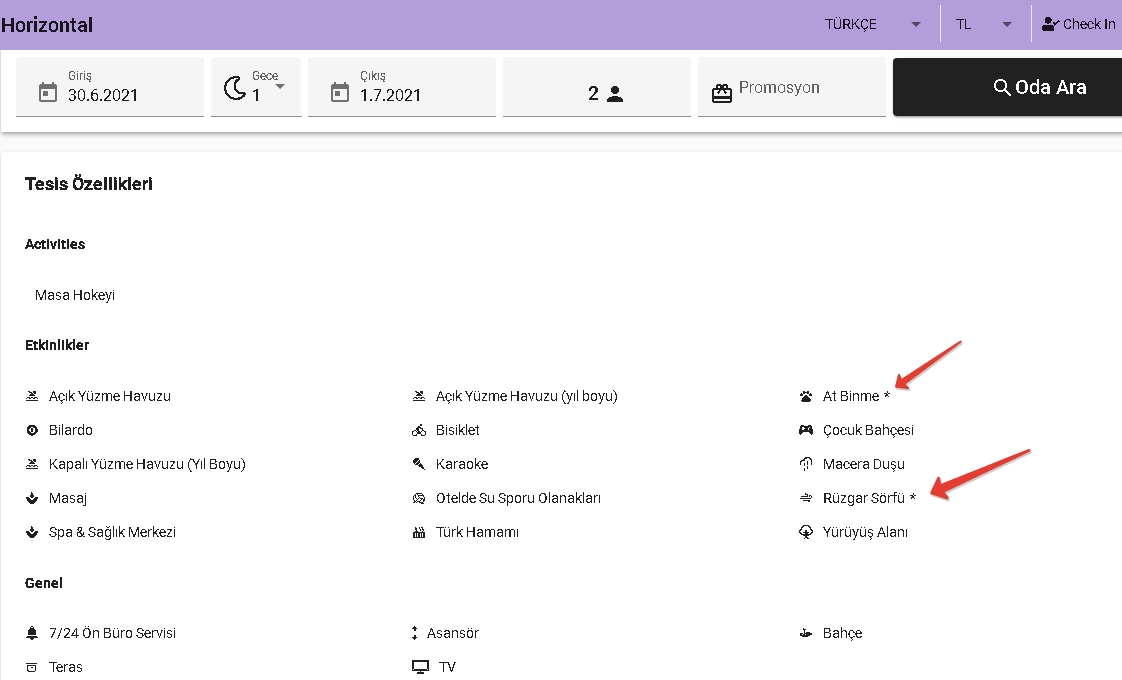1122x680 pixels.
Task: Click the calendar icon in Giriş field
Action: point(47,93)
